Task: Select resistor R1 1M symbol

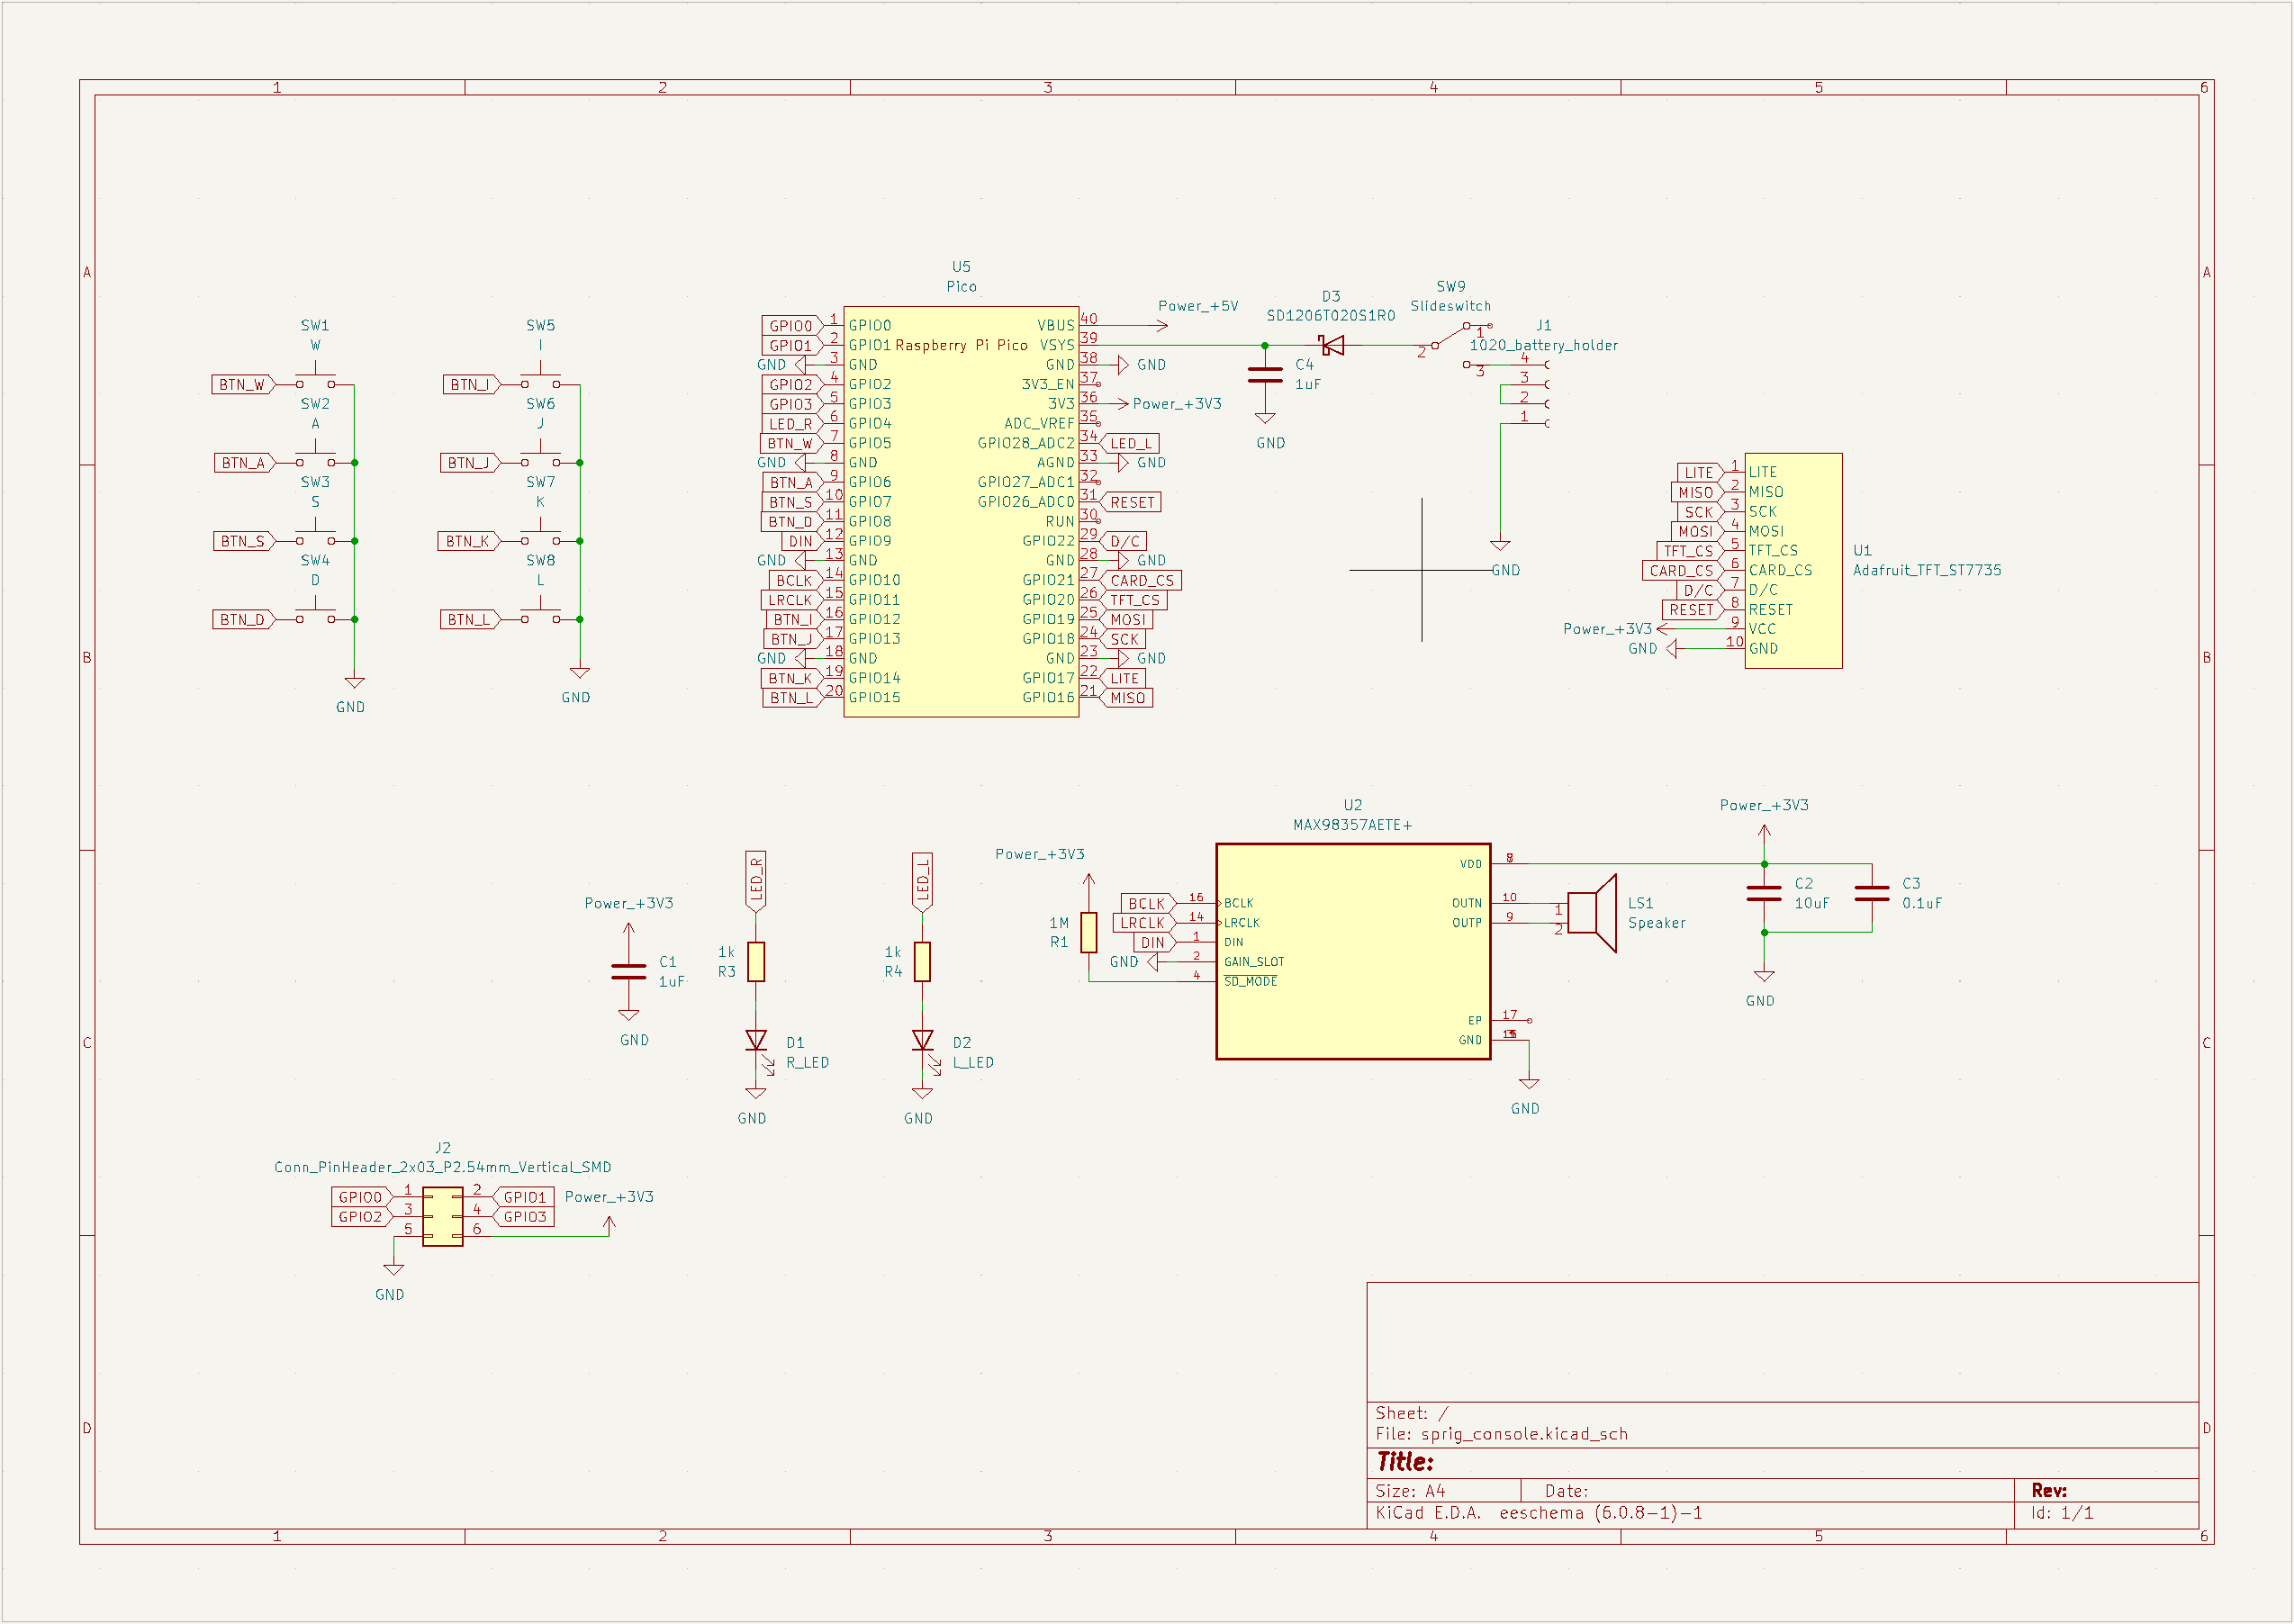Action: pyautogui.click(x=1088, y=932)
